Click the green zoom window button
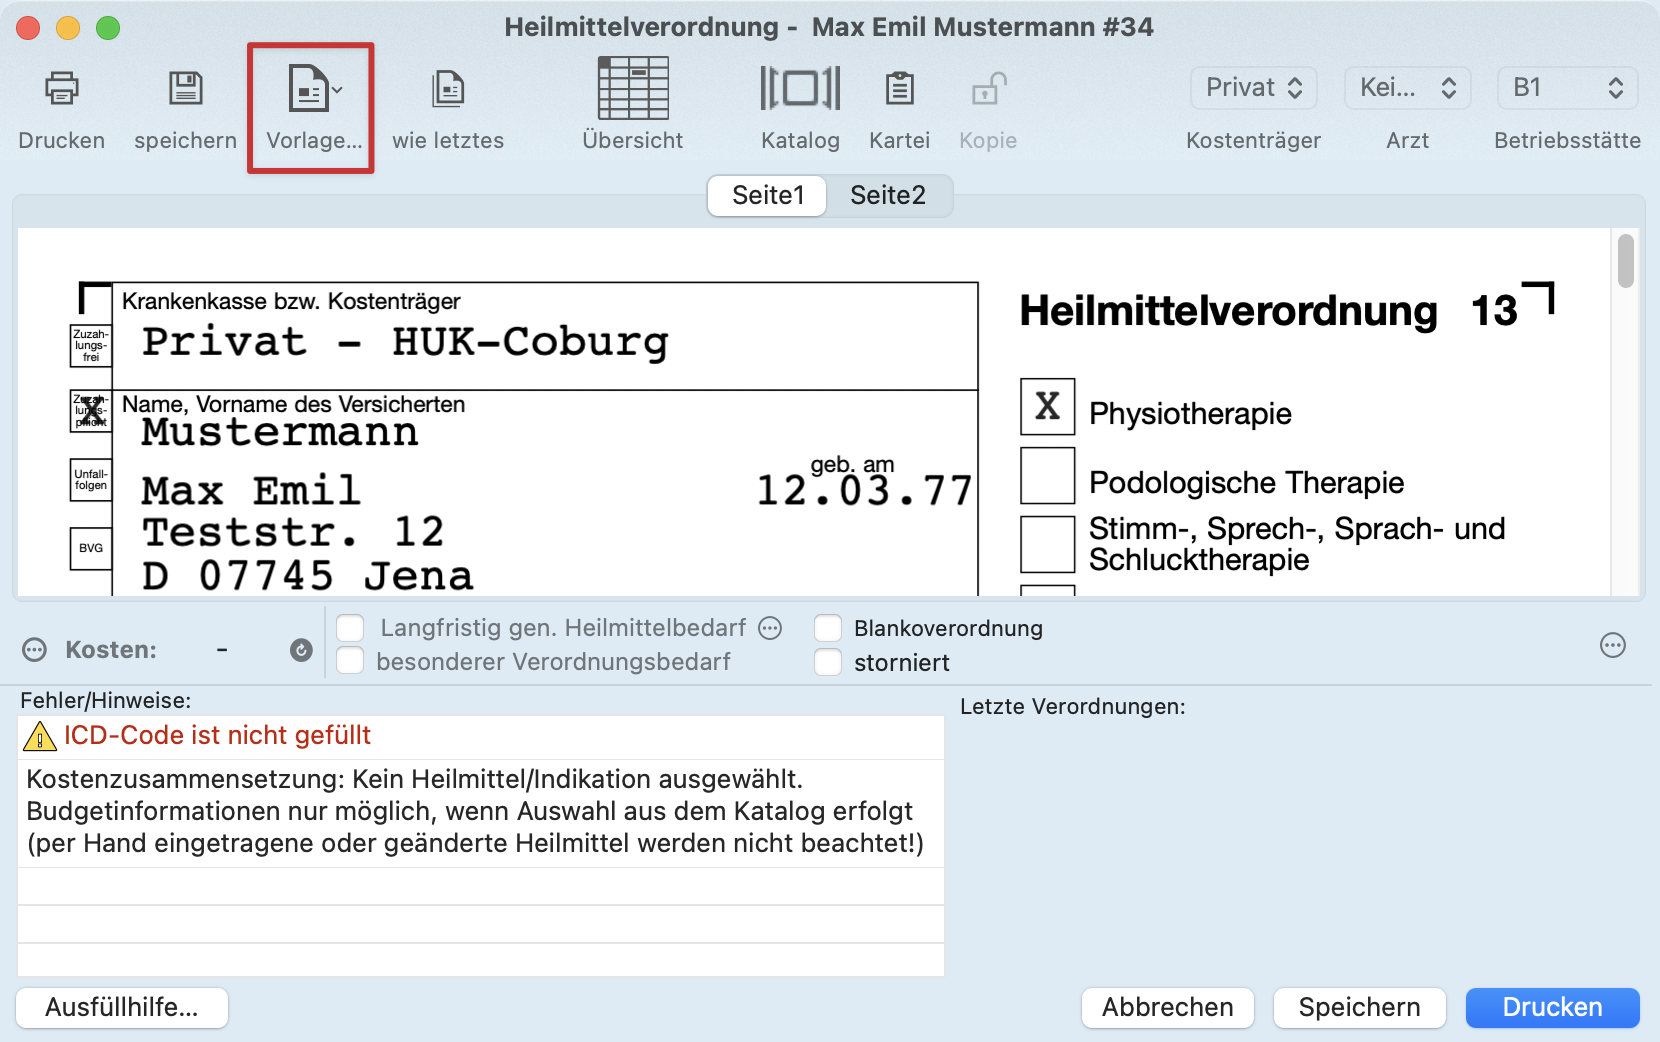The image size is (1660, 1042). pos(108,28)
